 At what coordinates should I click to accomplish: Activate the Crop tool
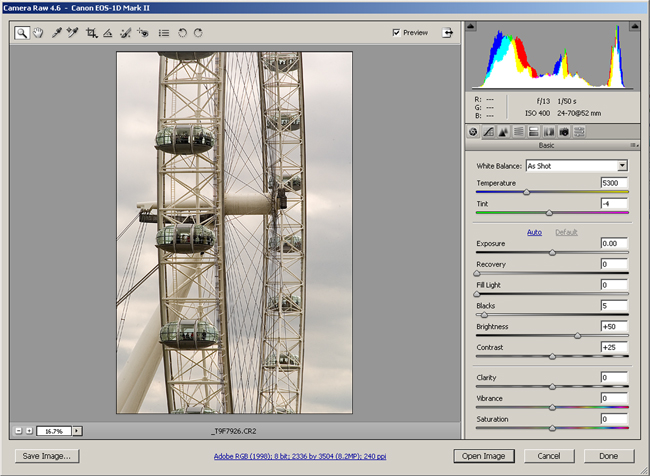pyautogui.click(x=91, y=33)
